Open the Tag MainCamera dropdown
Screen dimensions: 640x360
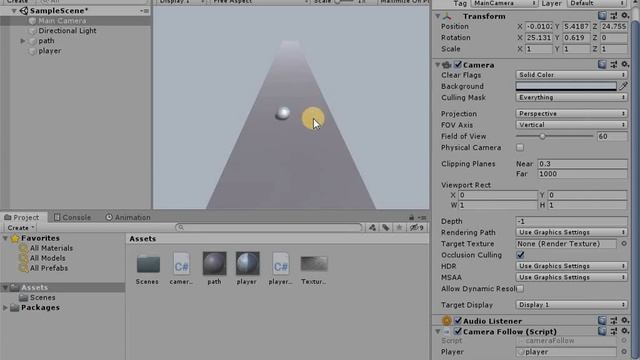(504, 3)
